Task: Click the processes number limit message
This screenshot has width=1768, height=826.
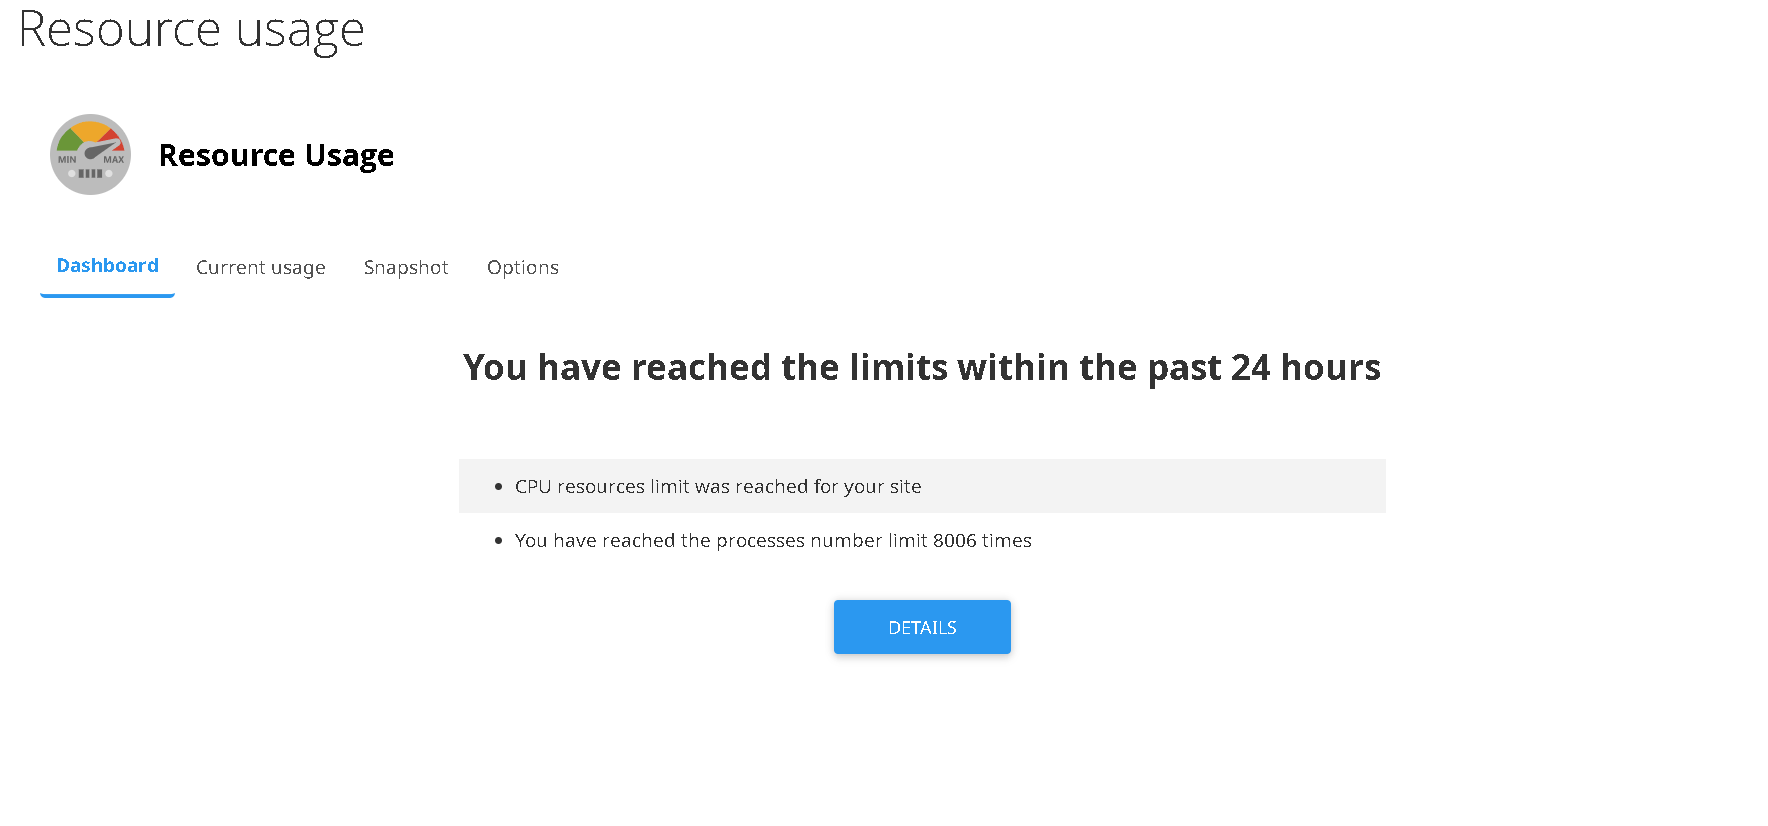Action: click(772, 541)
